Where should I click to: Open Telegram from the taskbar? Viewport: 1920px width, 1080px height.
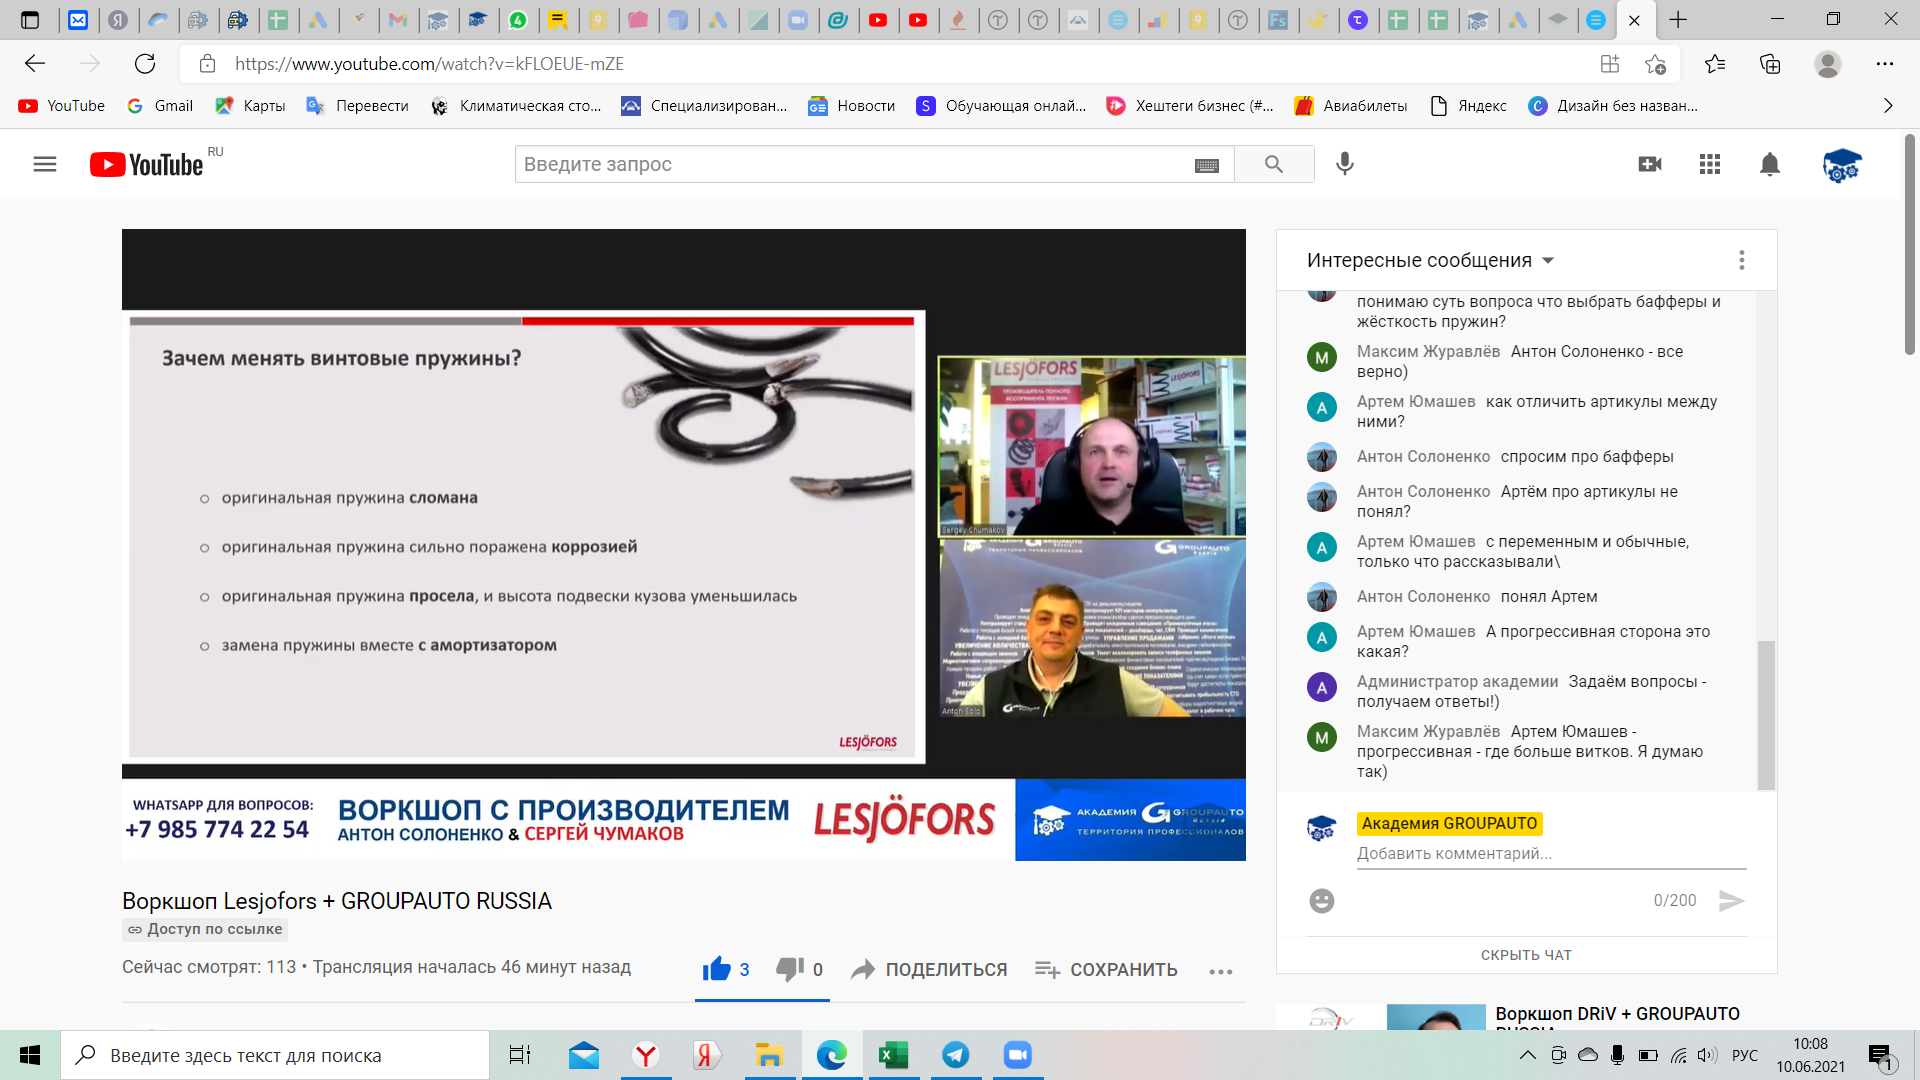956,1055
